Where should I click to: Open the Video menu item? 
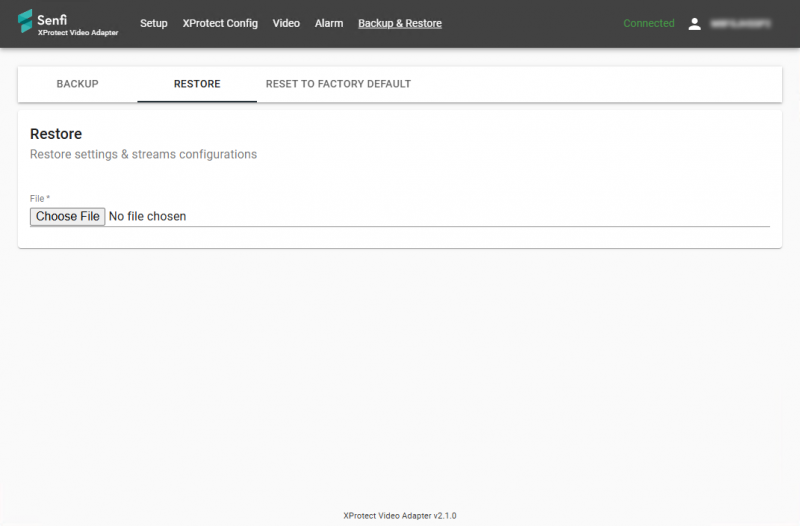pos(286,23)
